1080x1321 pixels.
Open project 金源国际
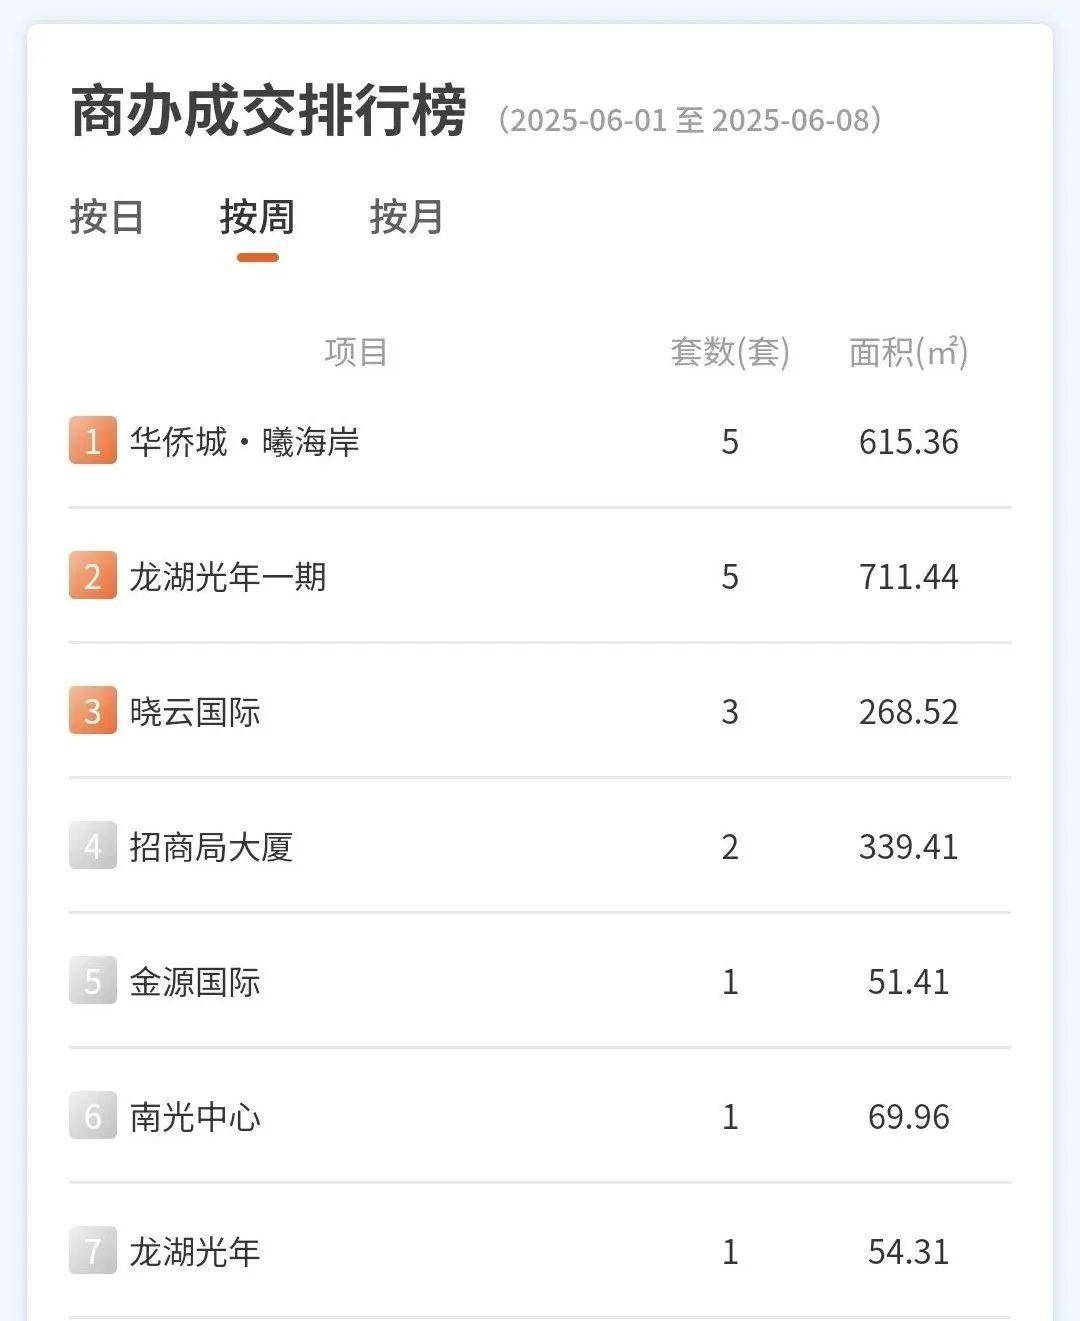[195, 982]
